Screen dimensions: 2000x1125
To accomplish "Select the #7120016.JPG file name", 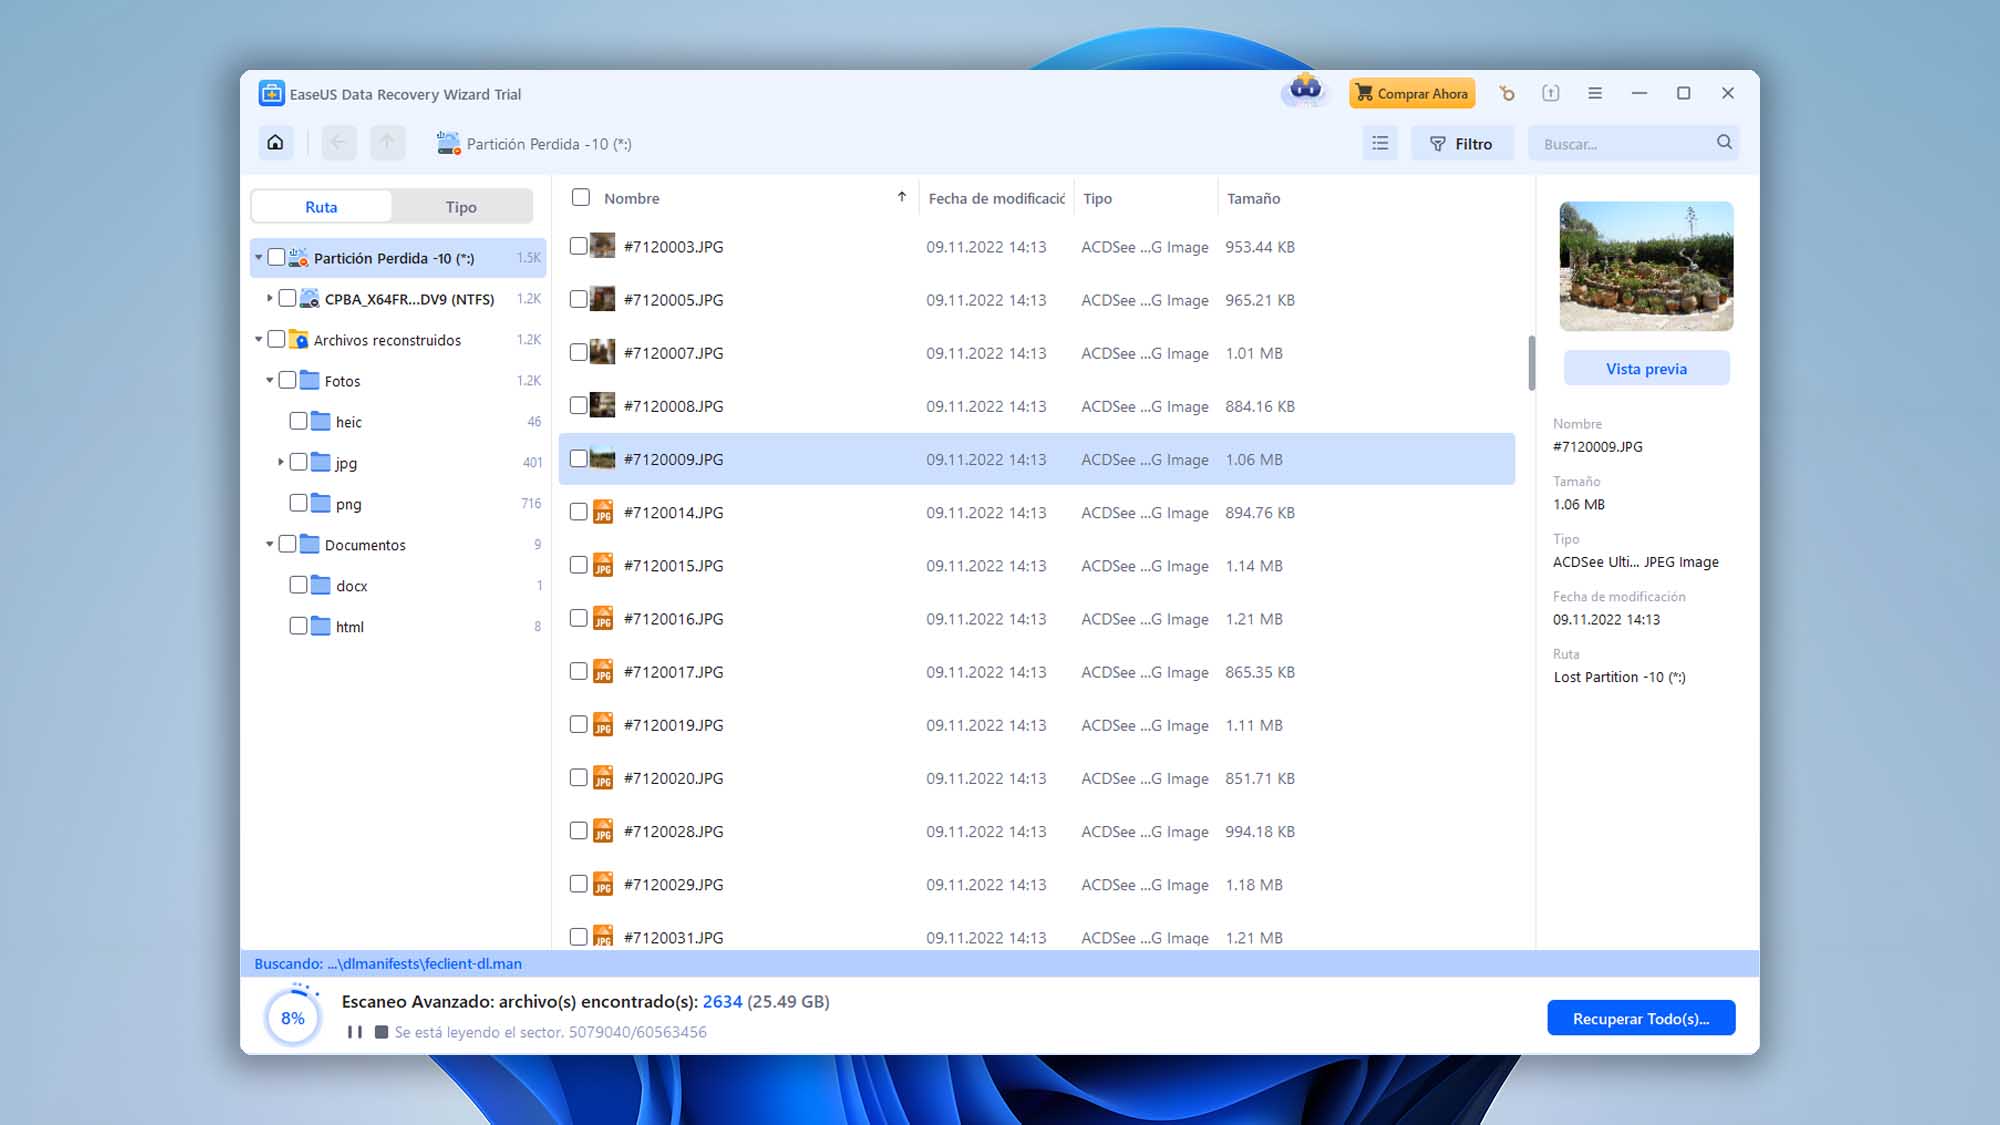I will point(673,618).
